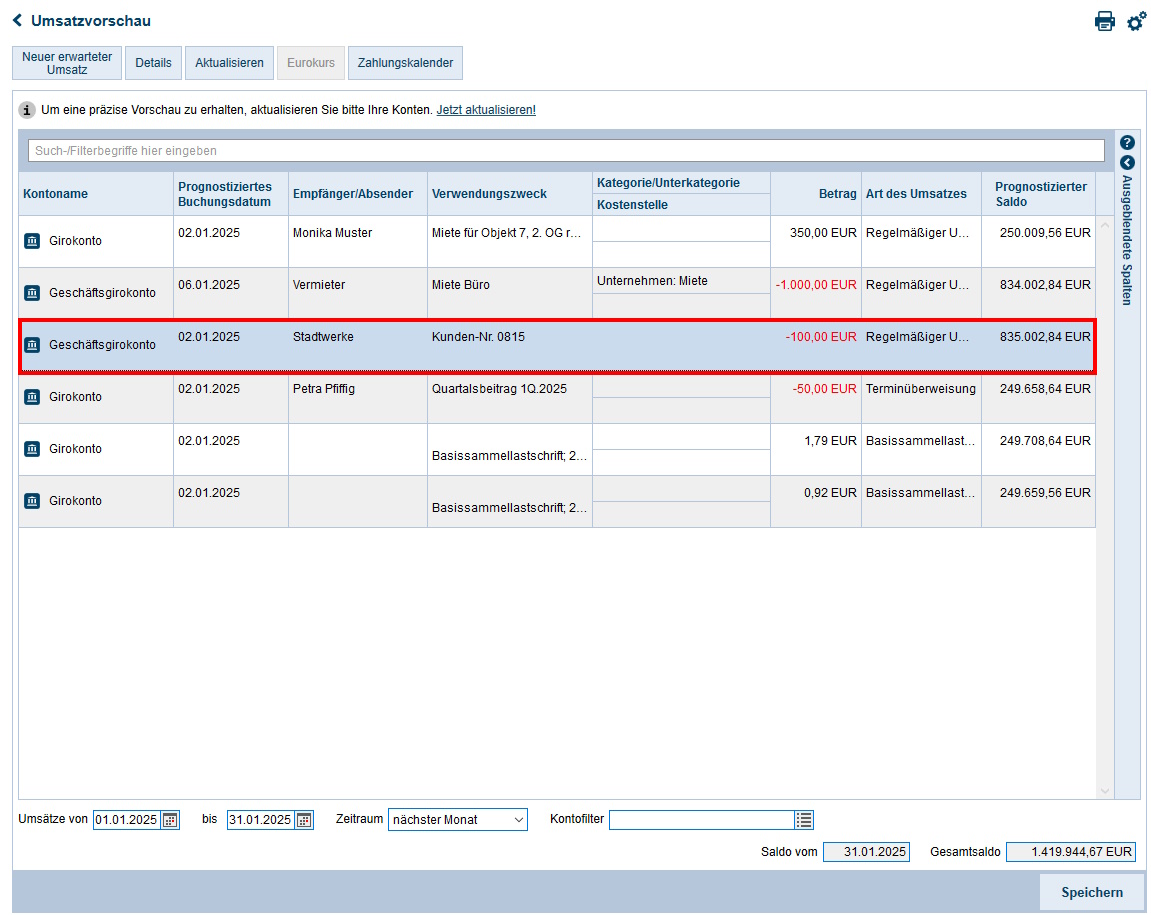1151x915 pixels.
Task: Click the Kategorie/Unterkategorie header
Action: click(681, 183)
